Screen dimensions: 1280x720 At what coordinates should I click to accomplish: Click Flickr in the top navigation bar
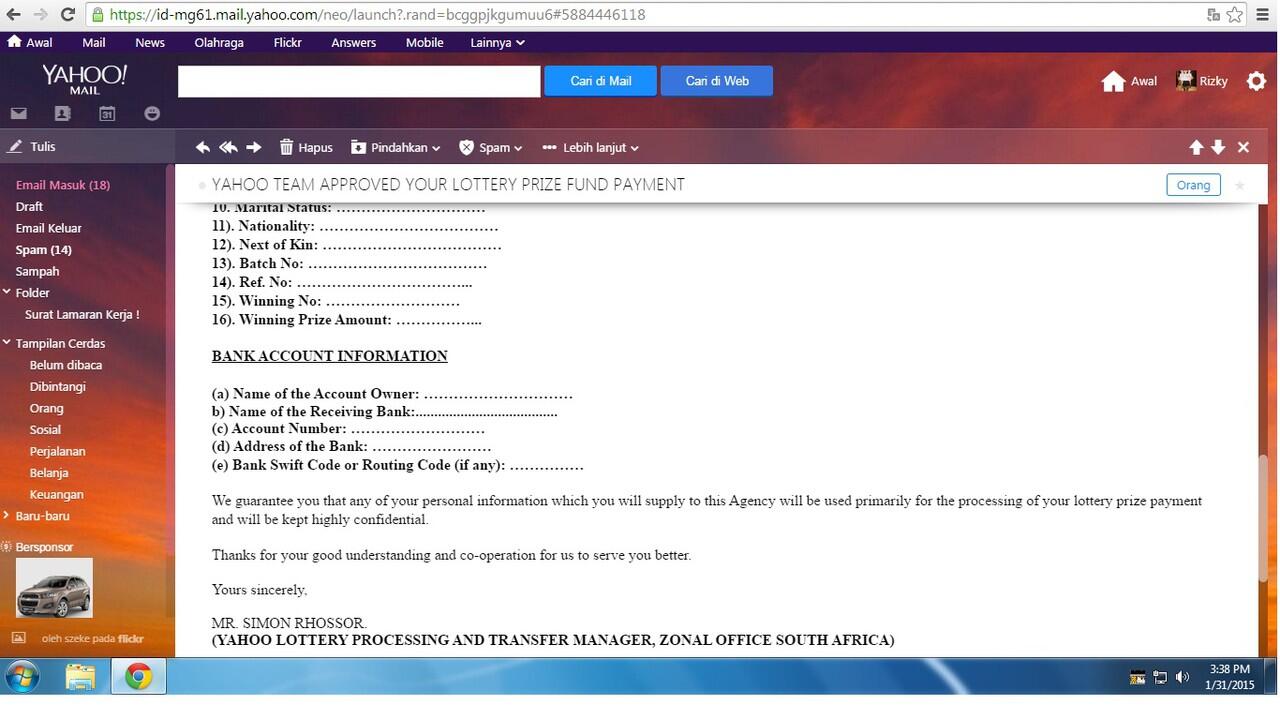point(287,42)
